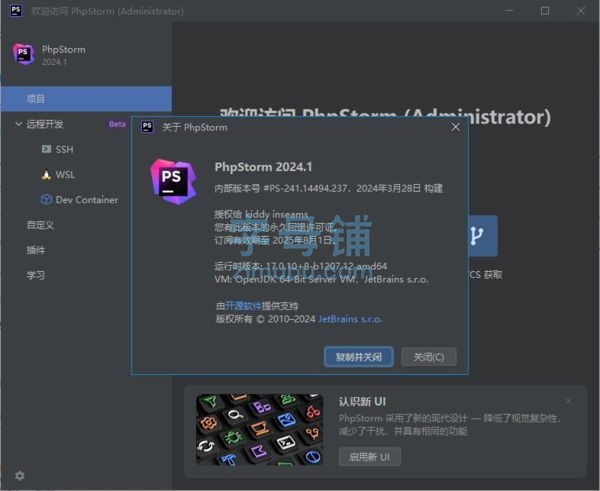Screen dimensions: 600x491
Task: Dismiss the 认识新 UI banner with its X
Action: [x=569, y=401]
